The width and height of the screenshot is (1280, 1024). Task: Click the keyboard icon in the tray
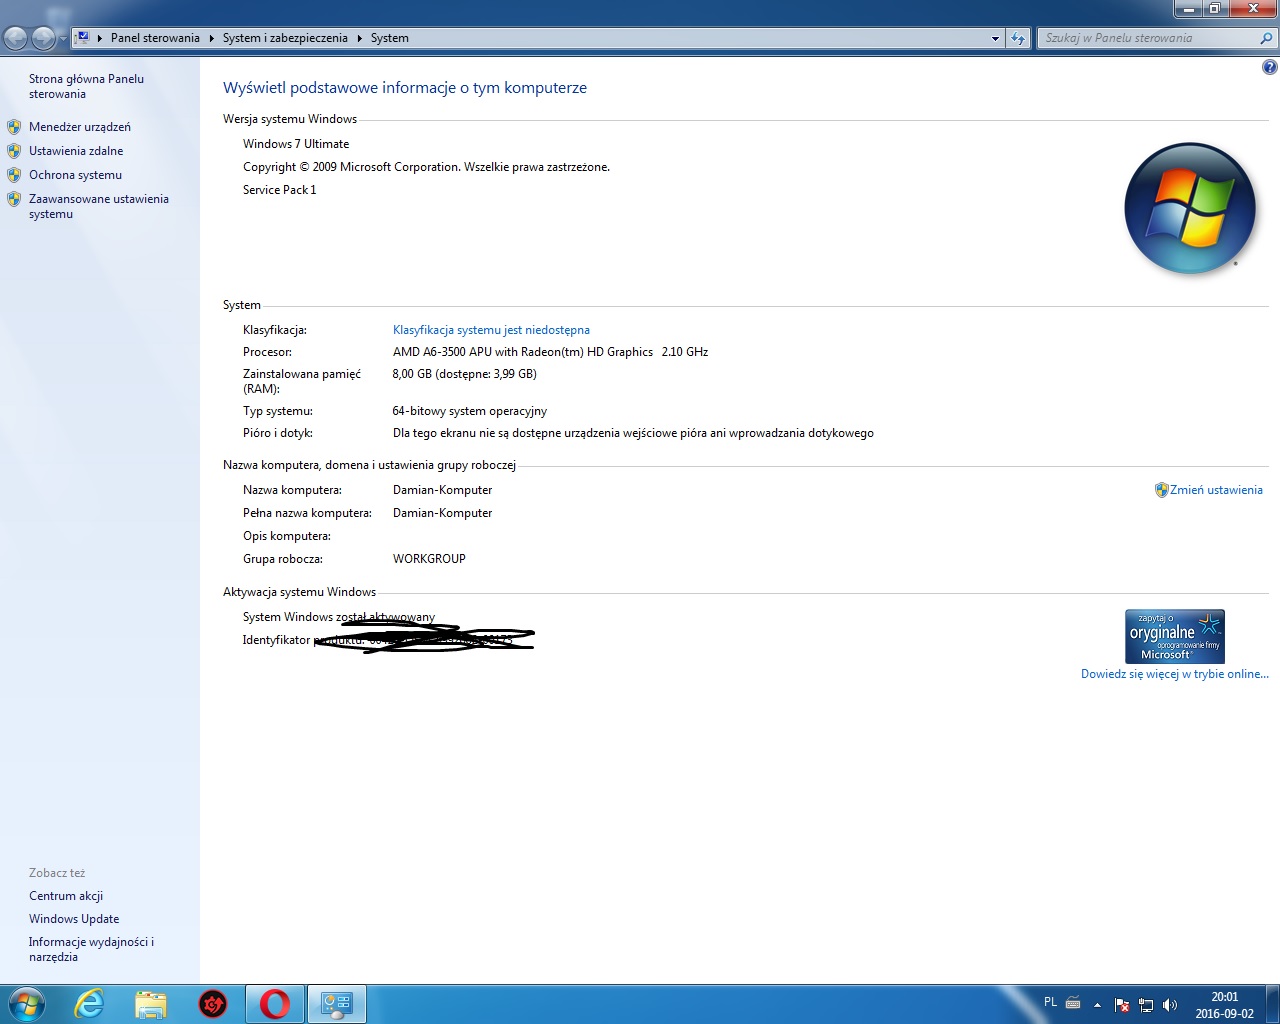[x=1073, y=1003]
